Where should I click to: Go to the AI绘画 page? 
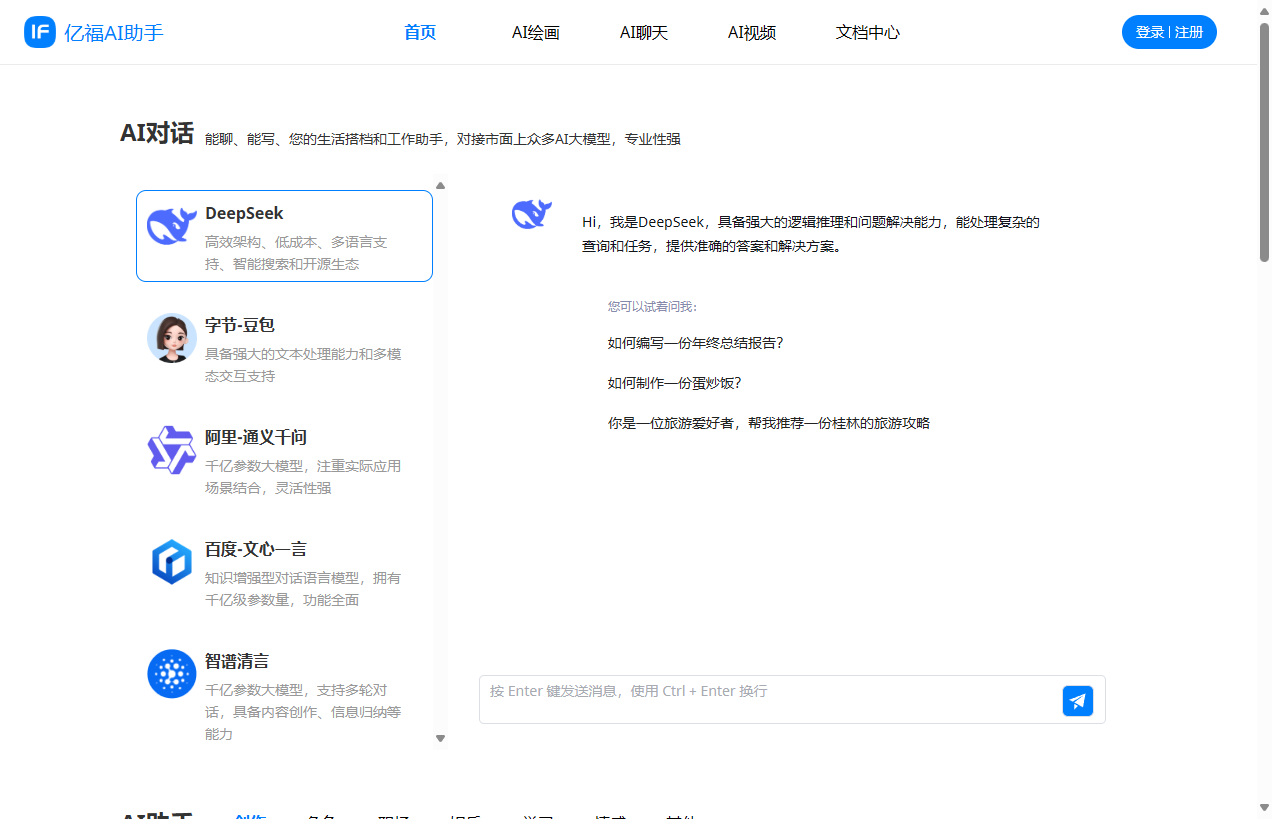tap(535, 32)
